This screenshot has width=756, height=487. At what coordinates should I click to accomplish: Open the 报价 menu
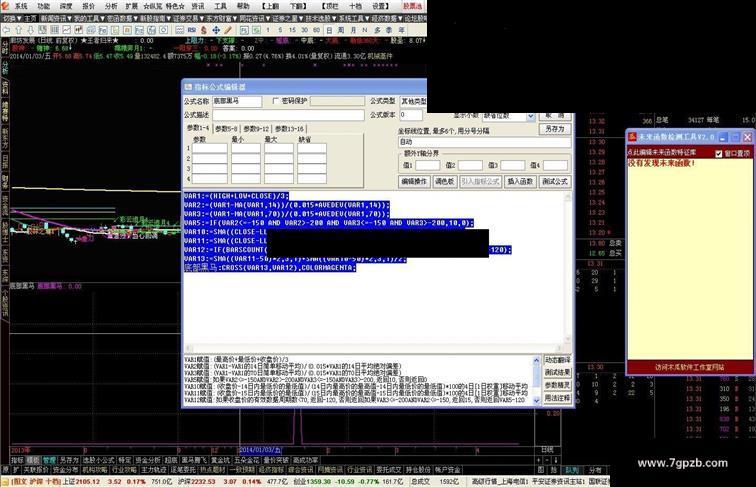[88, 6]
